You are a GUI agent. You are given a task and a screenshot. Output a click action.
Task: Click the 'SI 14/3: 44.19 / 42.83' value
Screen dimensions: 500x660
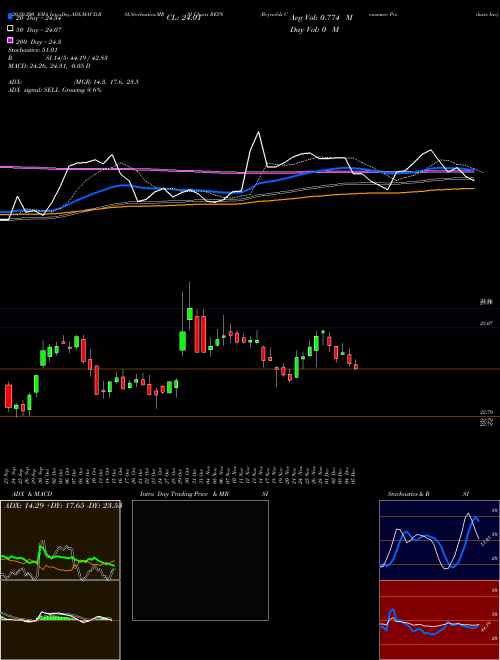click(77, 58)
